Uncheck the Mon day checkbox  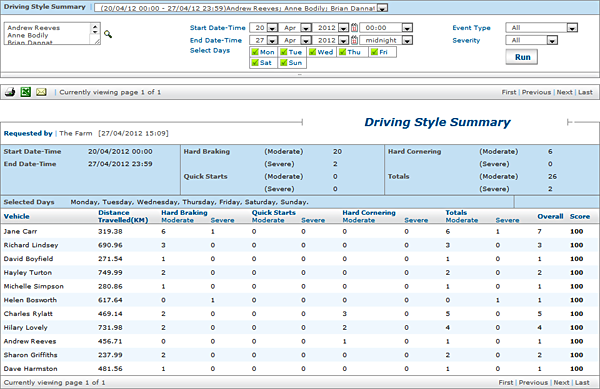255,52
